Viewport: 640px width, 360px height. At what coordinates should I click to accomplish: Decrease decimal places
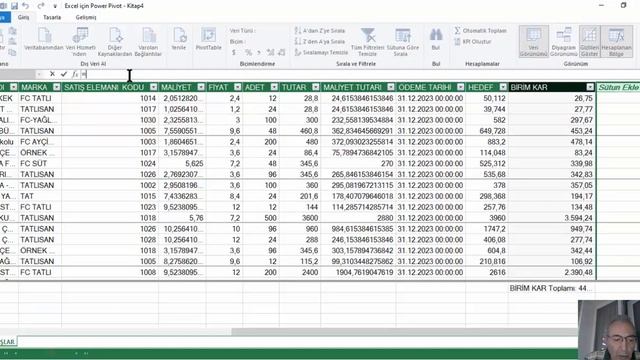pos(282,53)
